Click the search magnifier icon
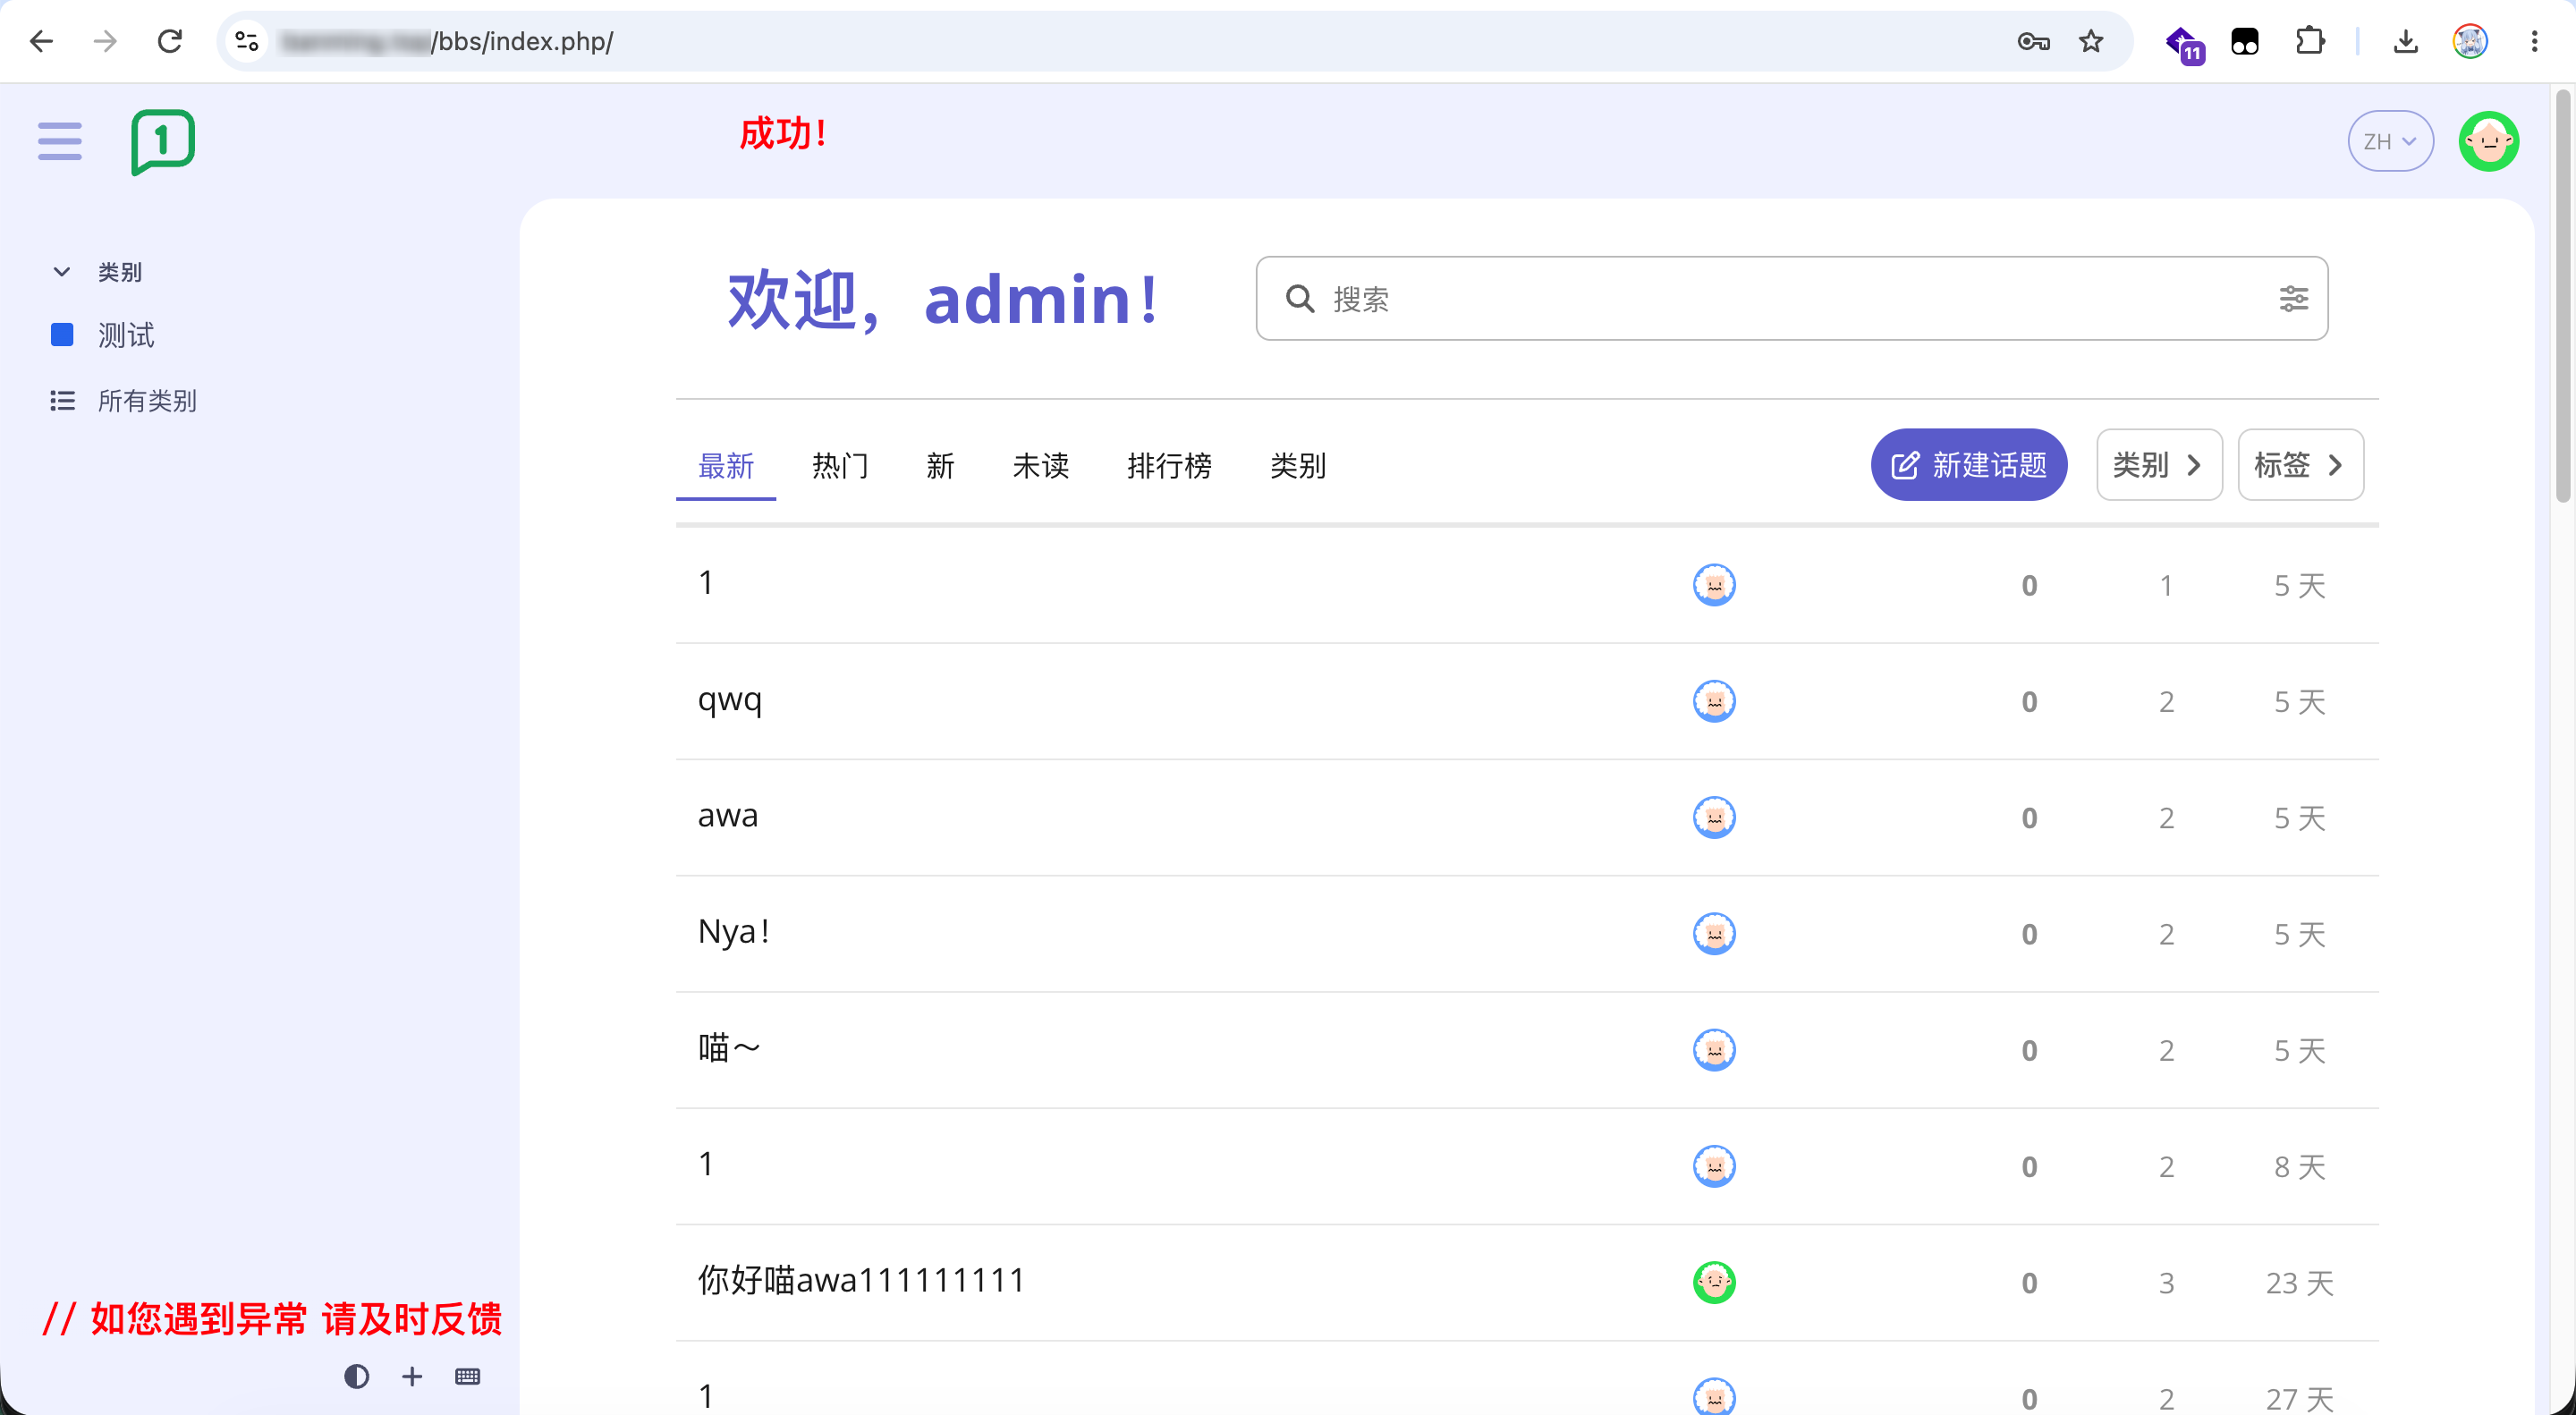The width and height of the screenshot is (2576, 1415). click(x=1300, y=298)
